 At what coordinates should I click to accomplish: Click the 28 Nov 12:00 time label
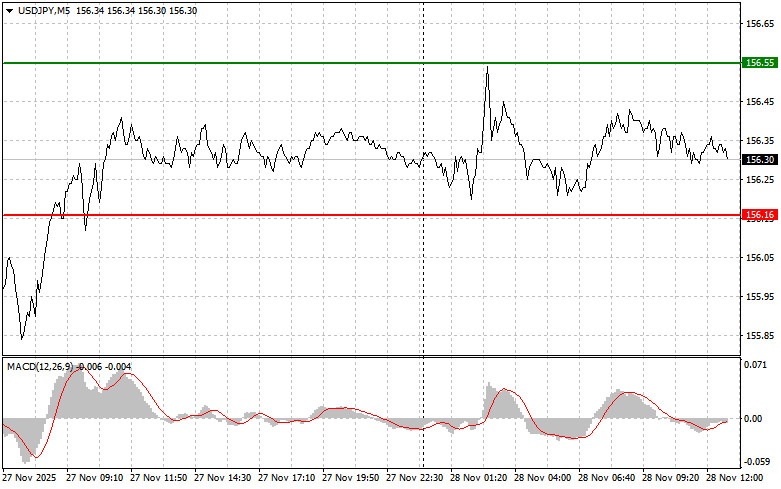[735, 478]
